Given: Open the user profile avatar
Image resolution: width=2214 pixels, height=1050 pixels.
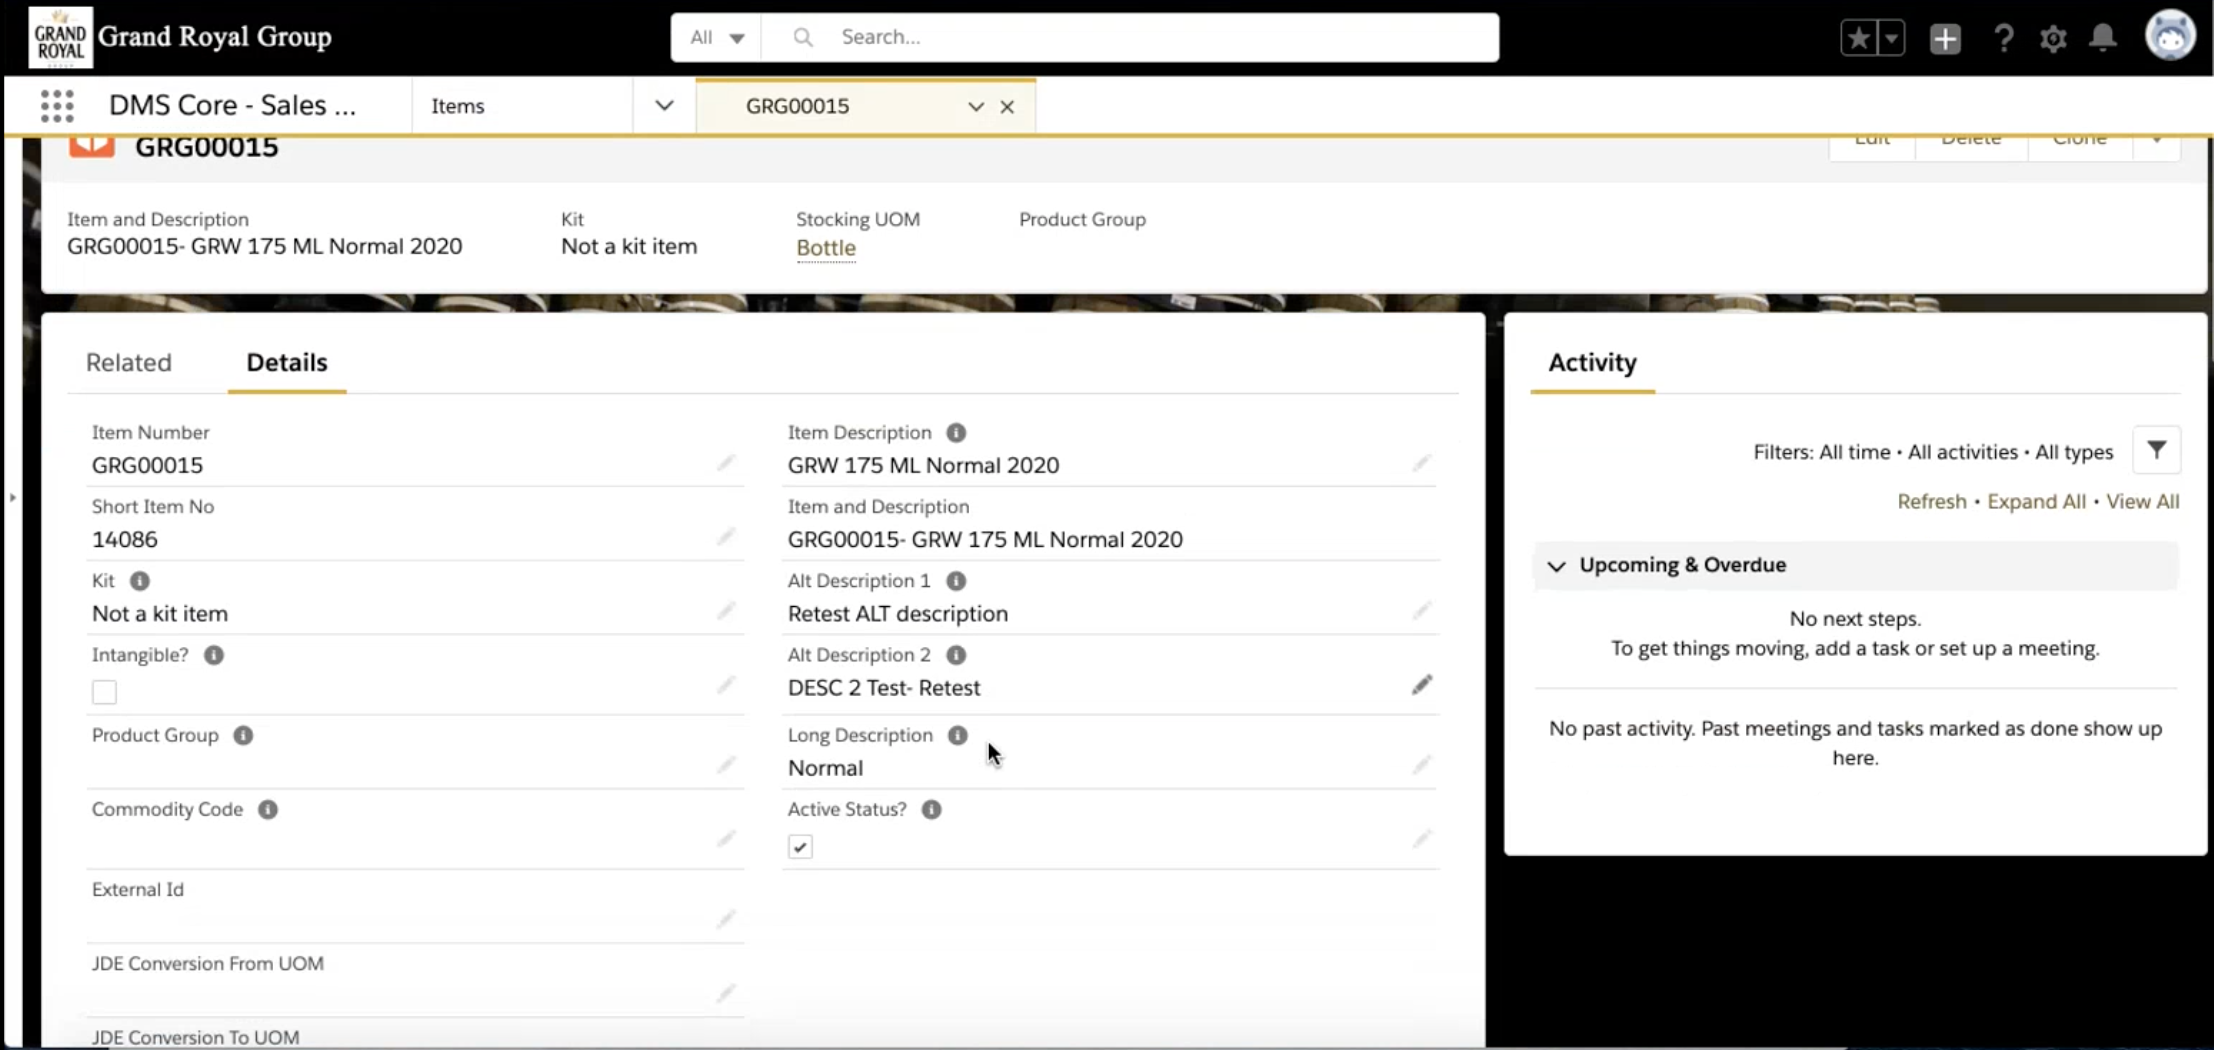Looking at the screenshot, I should coord(2169,37).
